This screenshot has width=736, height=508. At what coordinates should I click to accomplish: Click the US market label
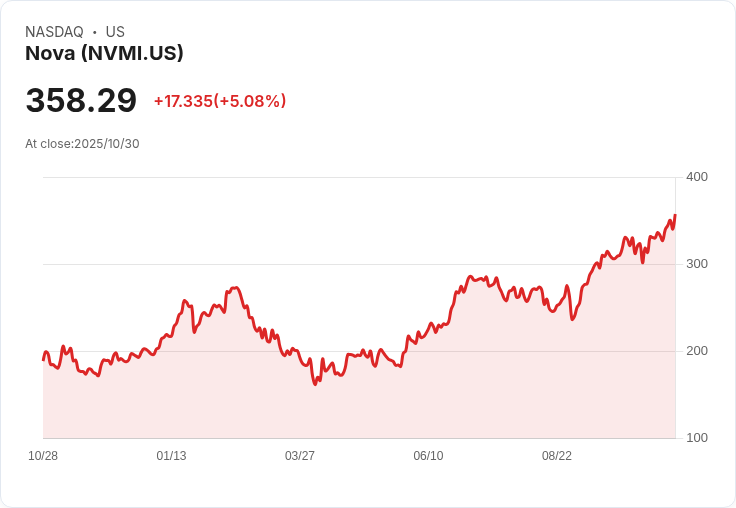[x=115, y=32]
